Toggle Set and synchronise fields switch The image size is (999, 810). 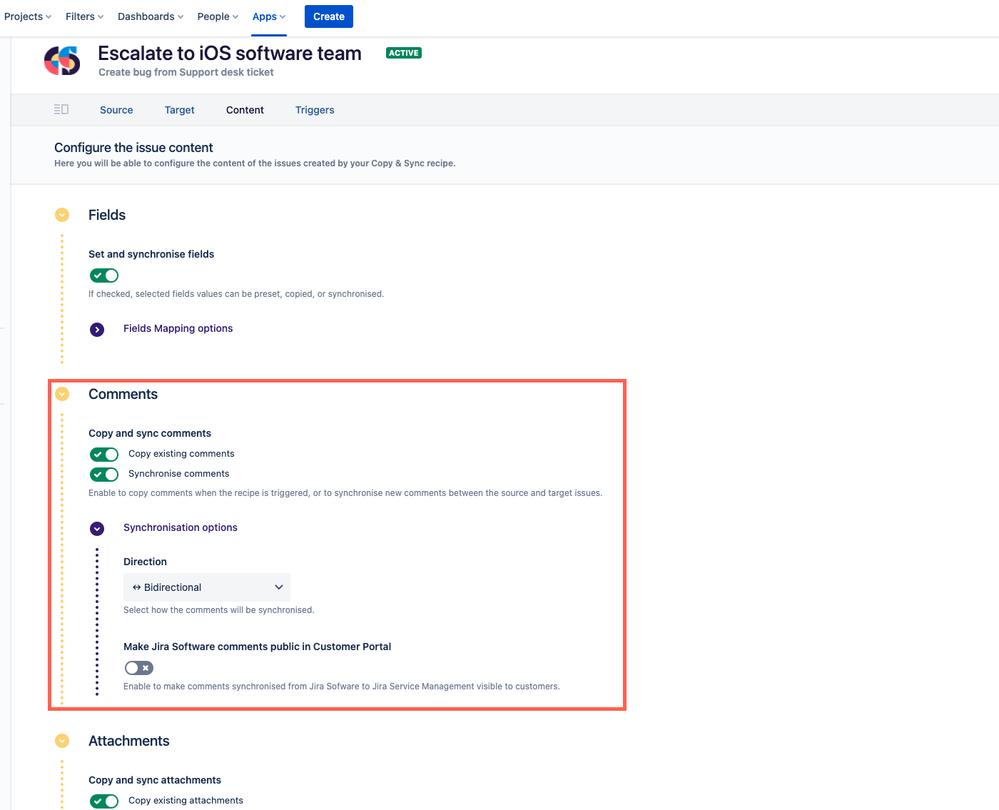pos(104,275)
